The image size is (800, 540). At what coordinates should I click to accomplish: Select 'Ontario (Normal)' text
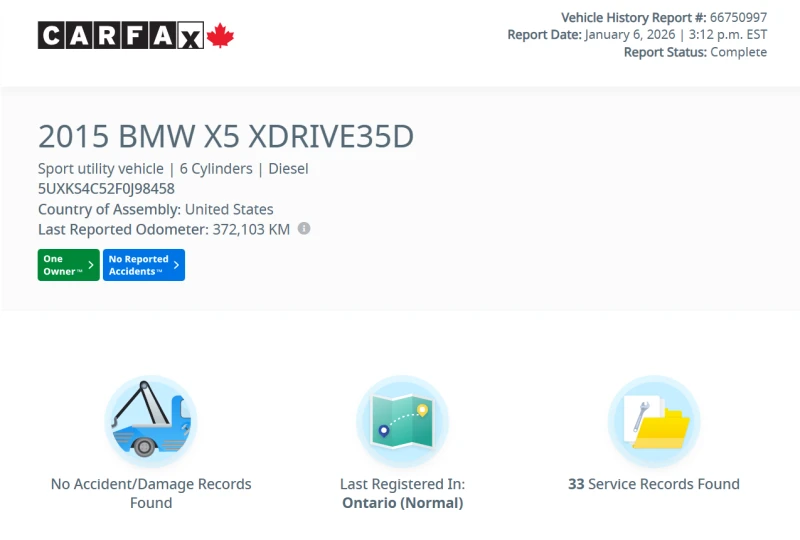[403, 503]
